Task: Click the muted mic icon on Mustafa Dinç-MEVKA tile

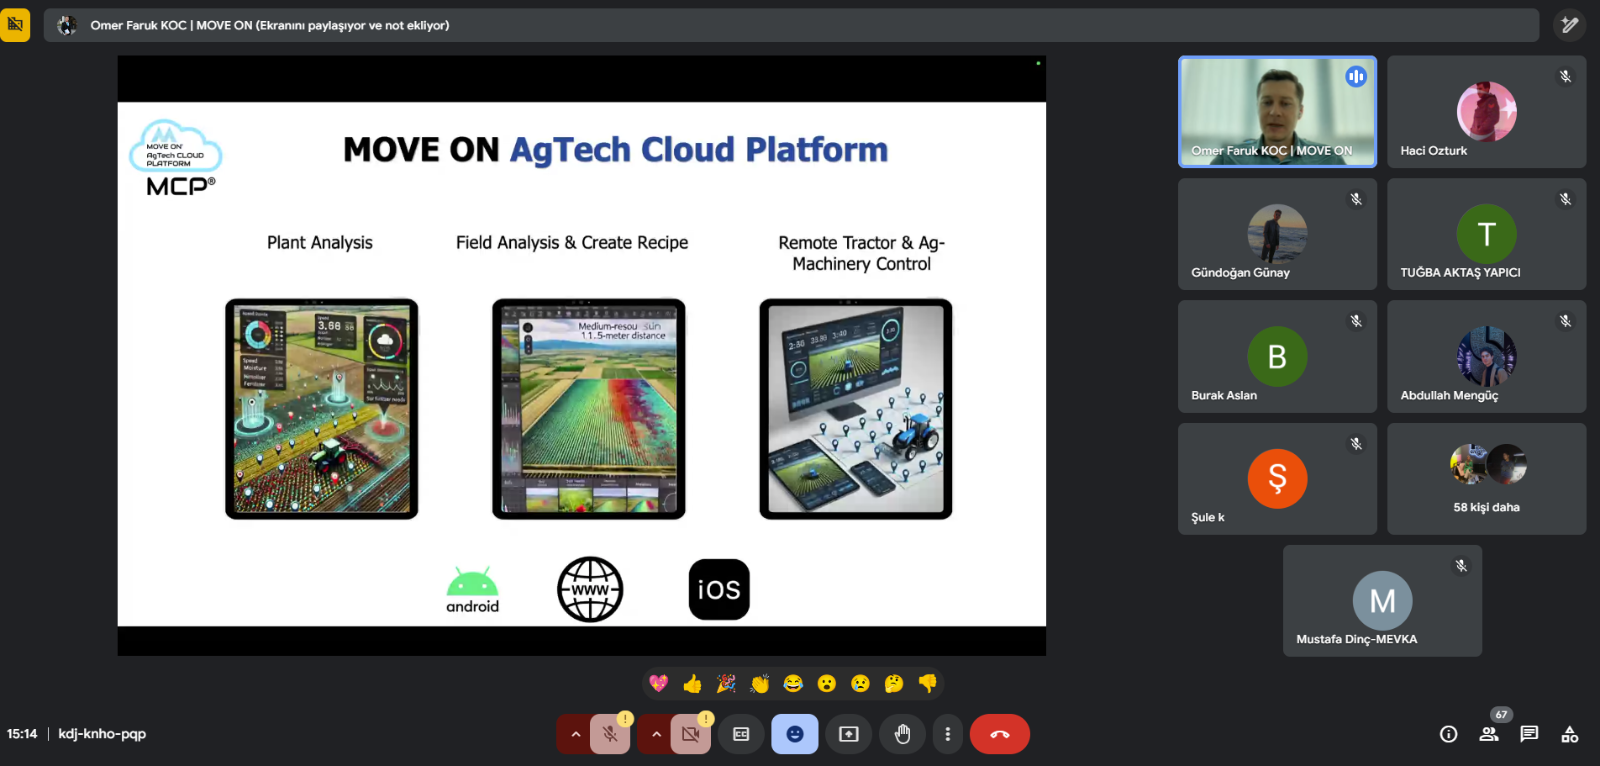Action: click(1461, 566)
